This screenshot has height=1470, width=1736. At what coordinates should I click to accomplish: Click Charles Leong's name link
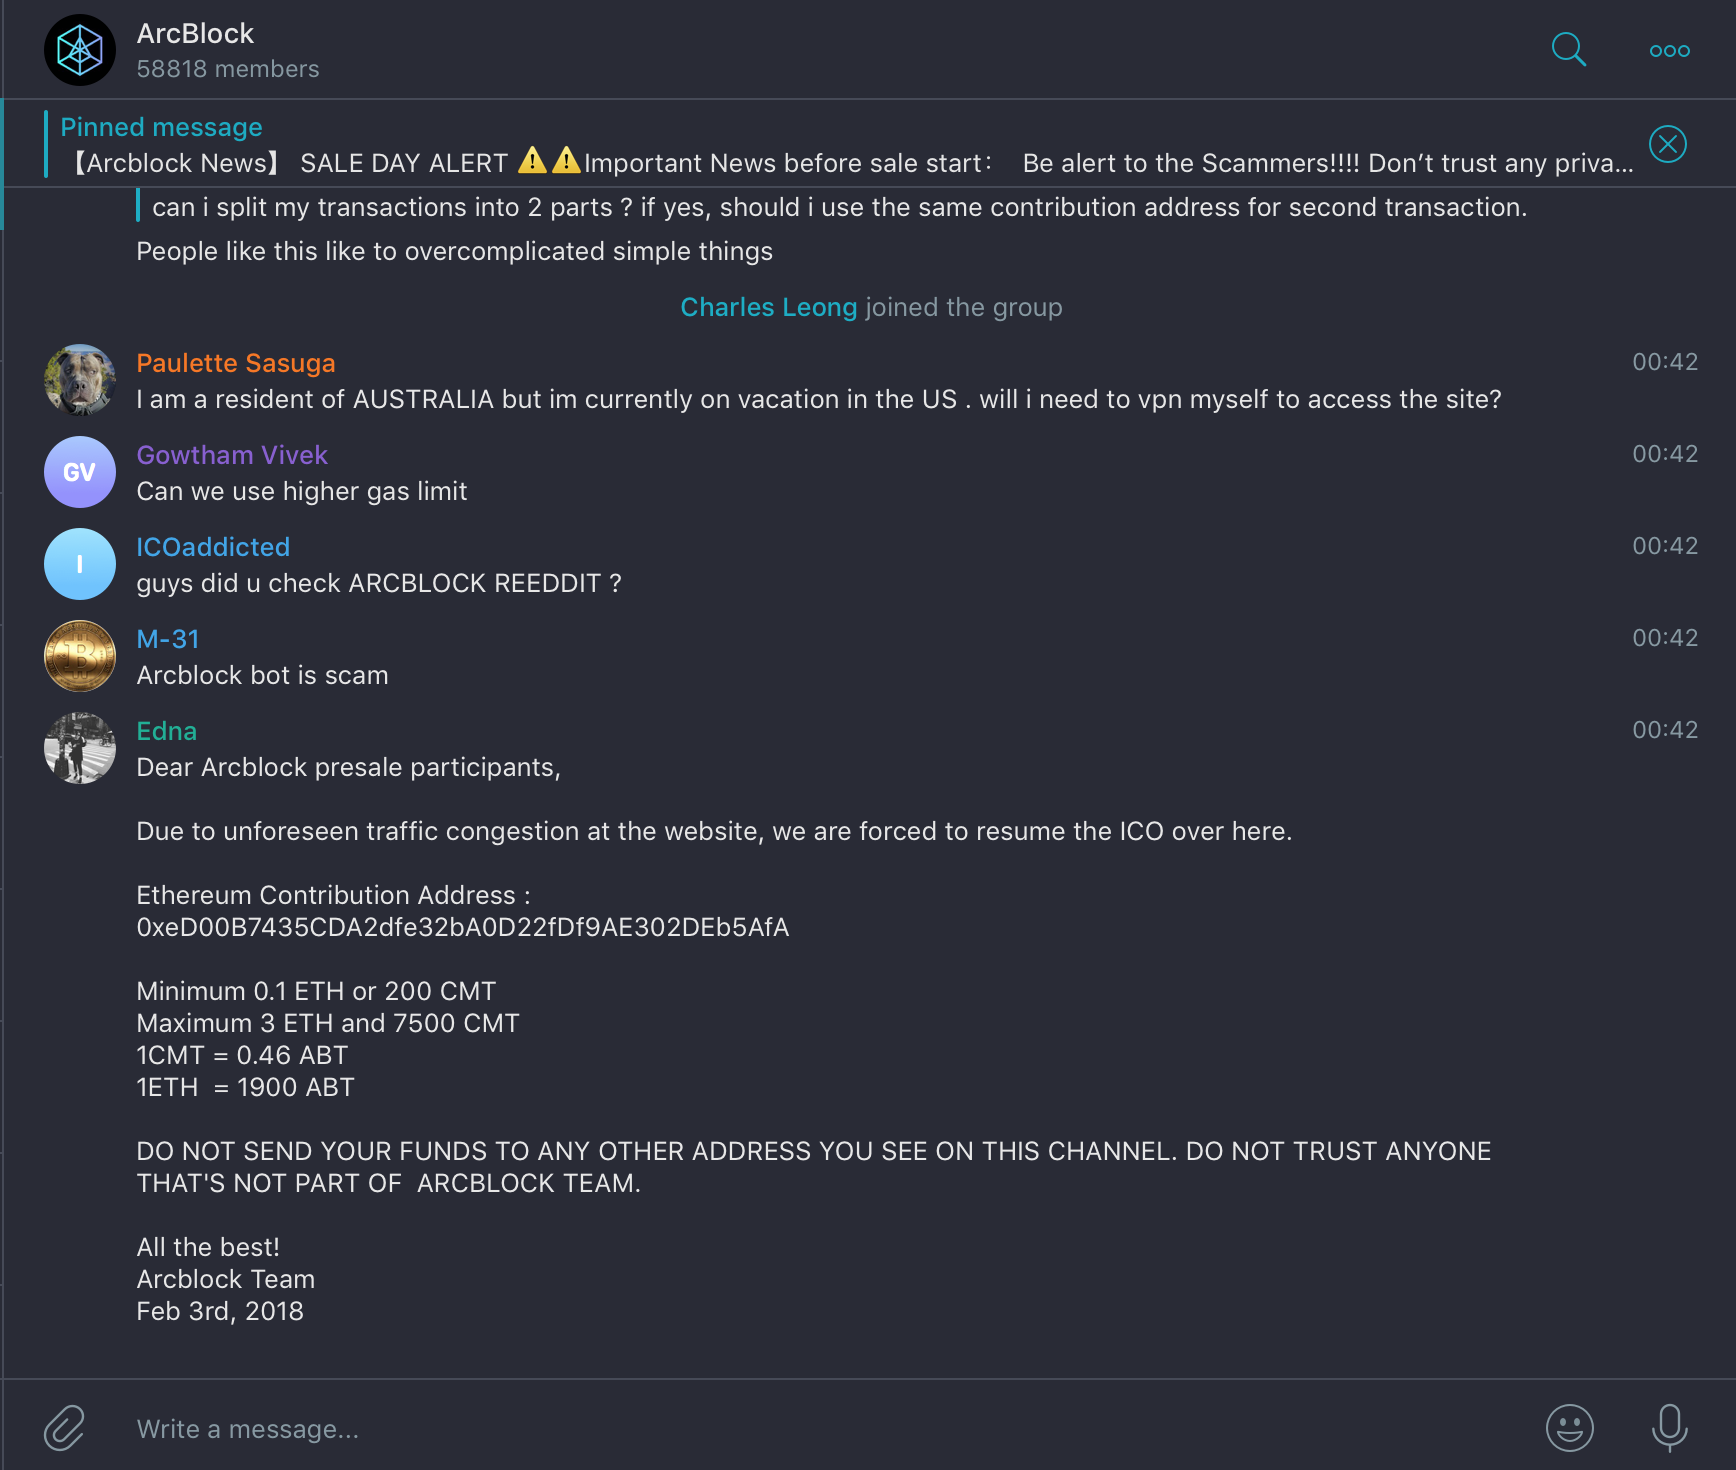tap(768, 307)
